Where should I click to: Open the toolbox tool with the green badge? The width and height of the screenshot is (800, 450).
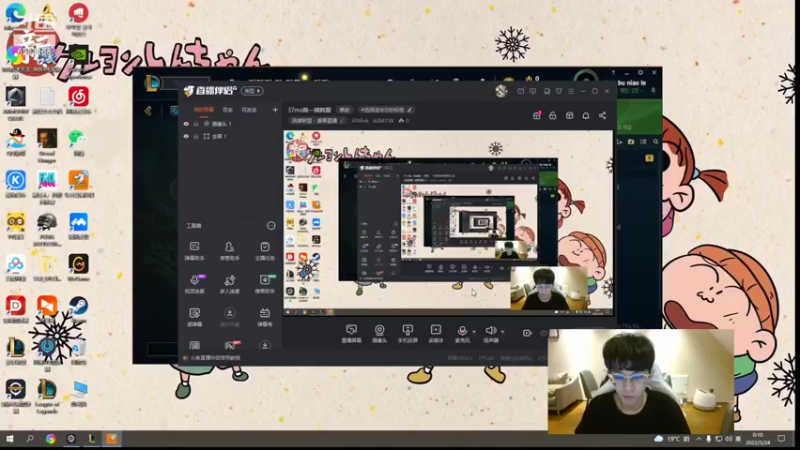[265, 284]
